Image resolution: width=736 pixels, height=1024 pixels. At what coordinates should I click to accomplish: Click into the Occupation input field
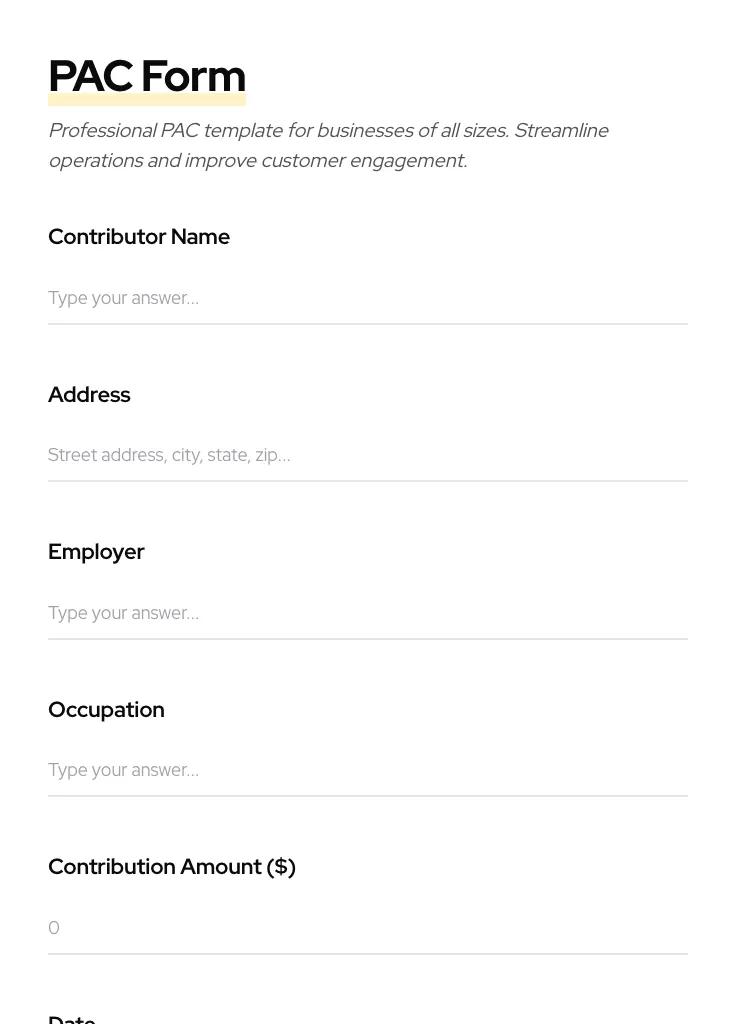pos(367,770)
